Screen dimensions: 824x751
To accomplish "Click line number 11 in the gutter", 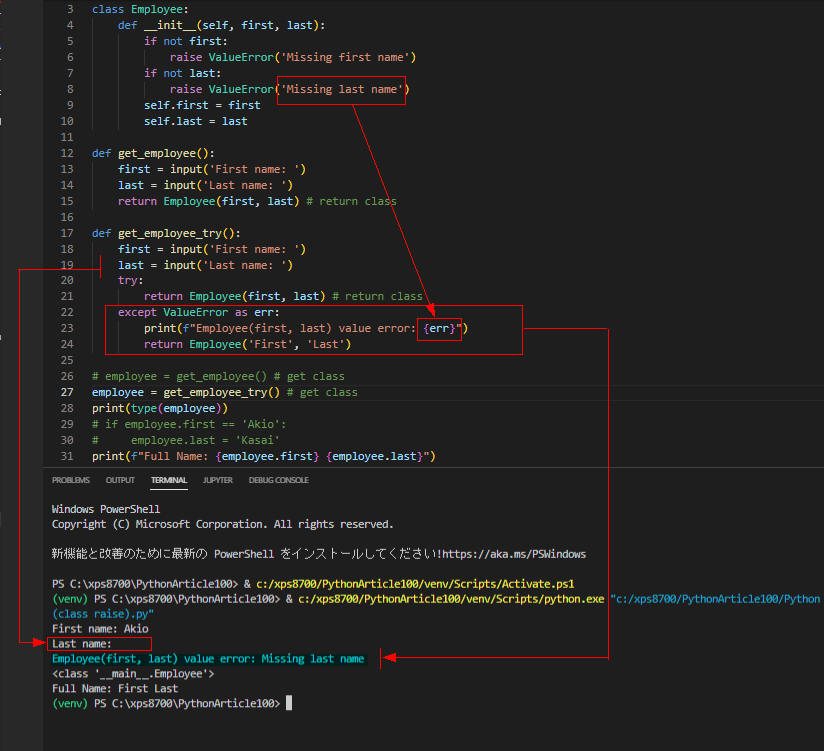I will coord(67,137).
